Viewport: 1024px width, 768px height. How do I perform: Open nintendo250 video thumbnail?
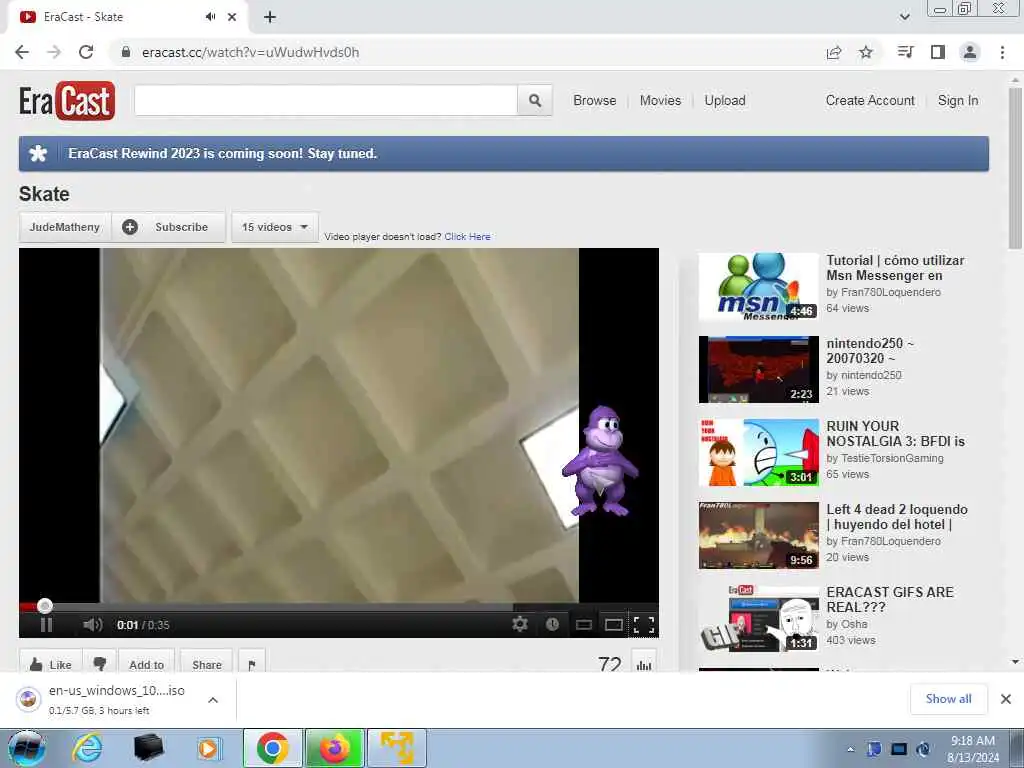pyautogui.click(x=758, y=370)
